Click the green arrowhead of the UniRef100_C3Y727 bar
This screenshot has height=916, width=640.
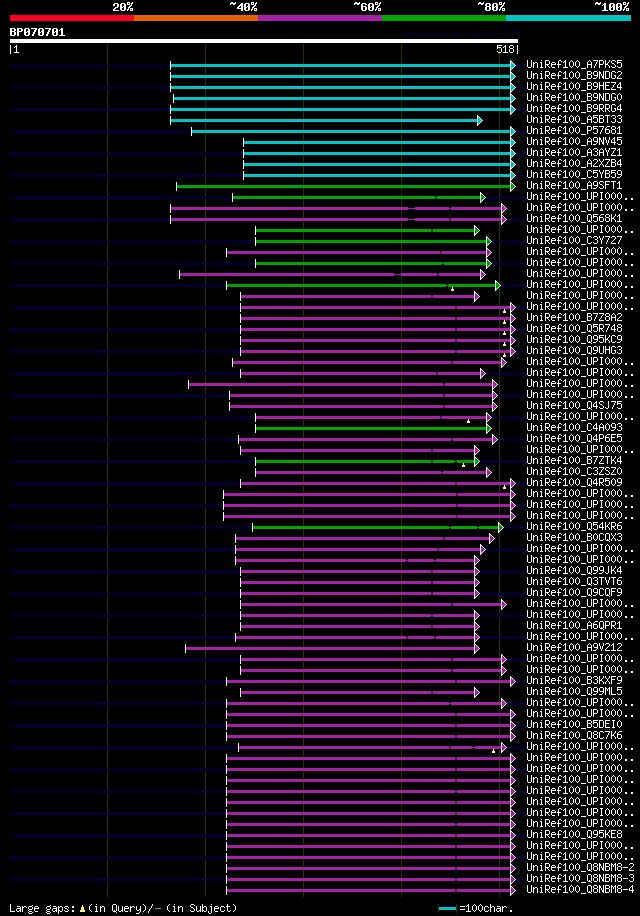coord(489,241)
